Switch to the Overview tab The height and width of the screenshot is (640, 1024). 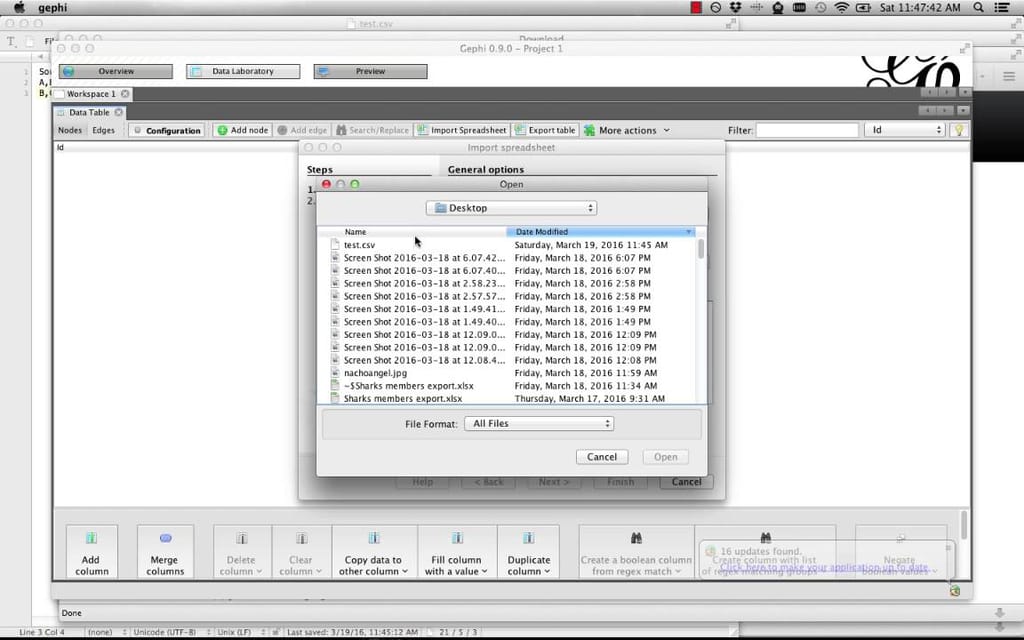tap(116, 71)
